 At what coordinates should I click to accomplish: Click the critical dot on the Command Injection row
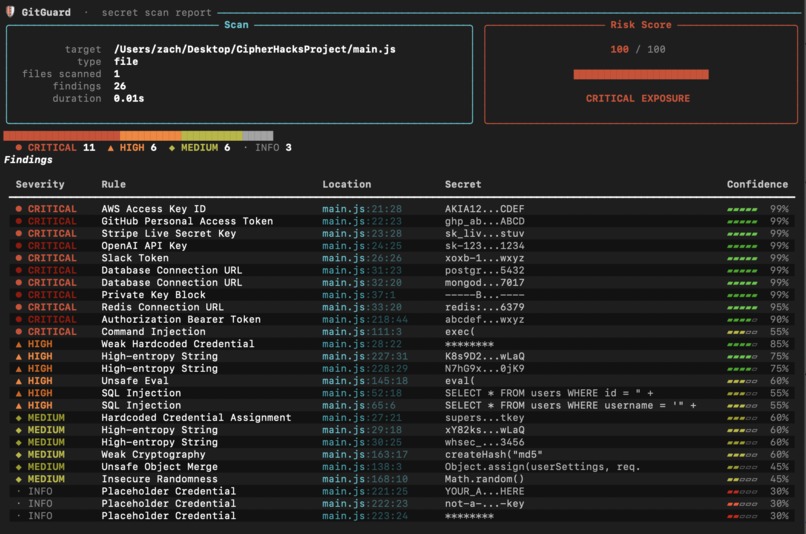[19, 332]
